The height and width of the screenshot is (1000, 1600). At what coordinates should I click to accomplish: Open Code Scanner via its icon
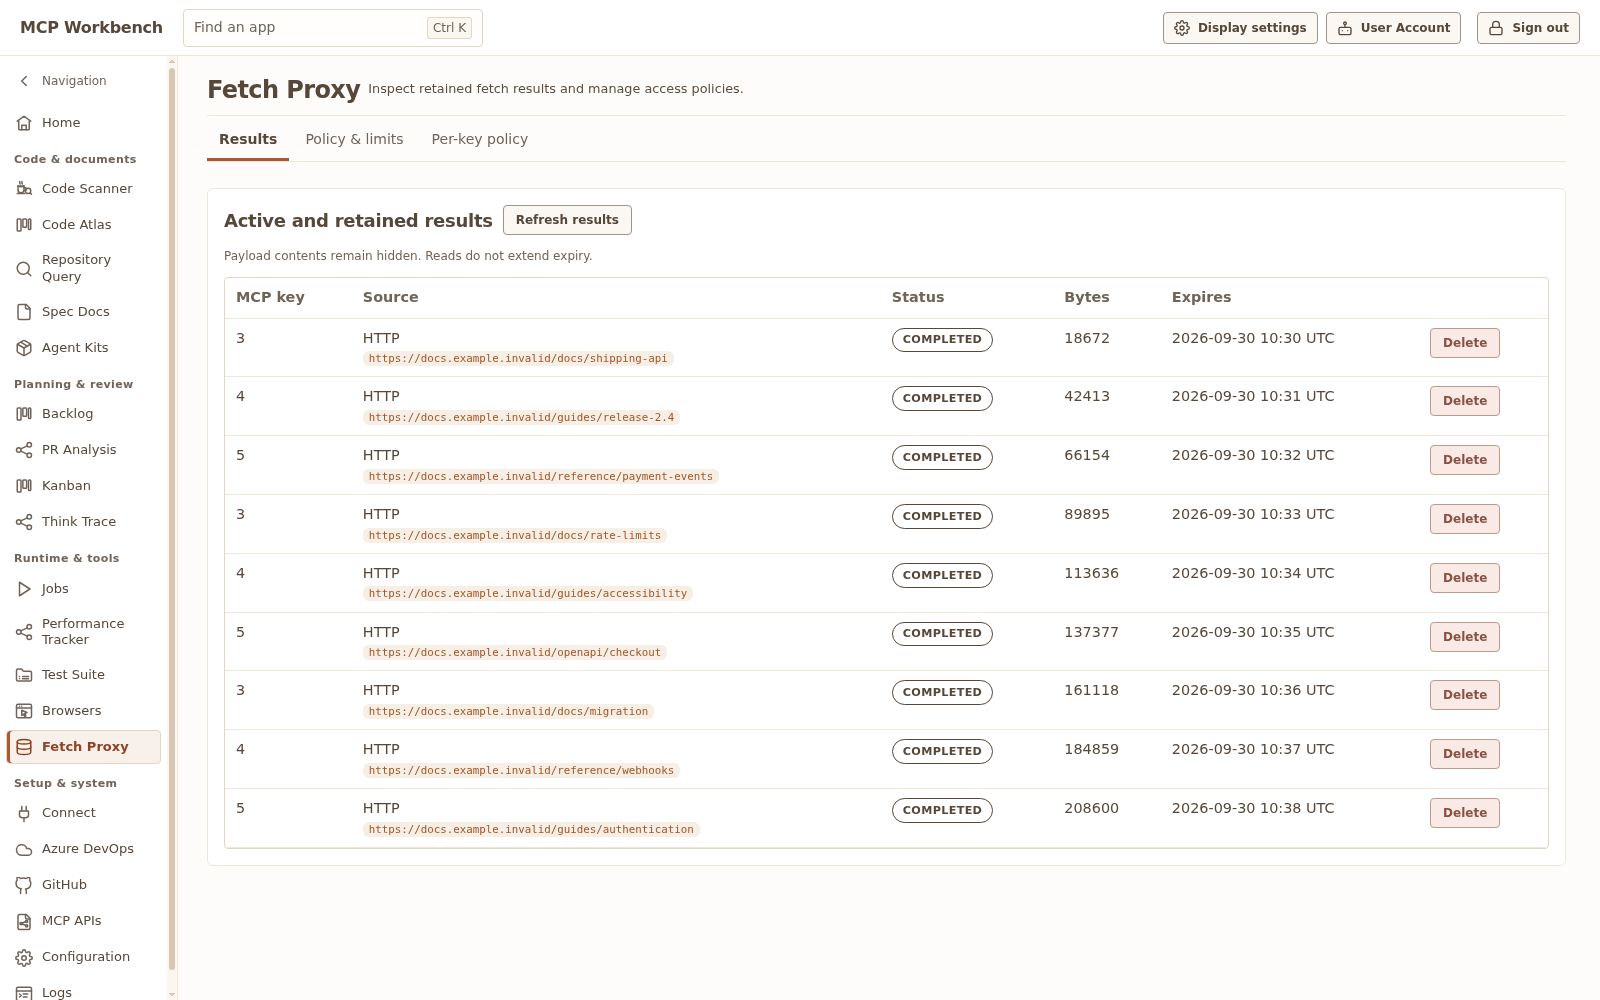point(24,189)
